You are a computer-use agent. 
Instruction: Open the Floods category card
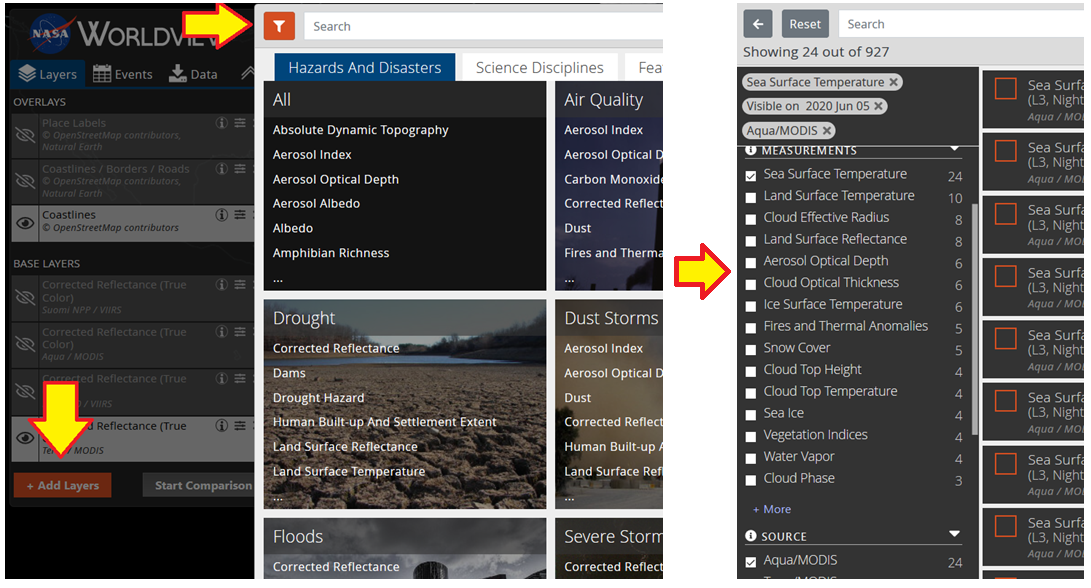point(405,548)
